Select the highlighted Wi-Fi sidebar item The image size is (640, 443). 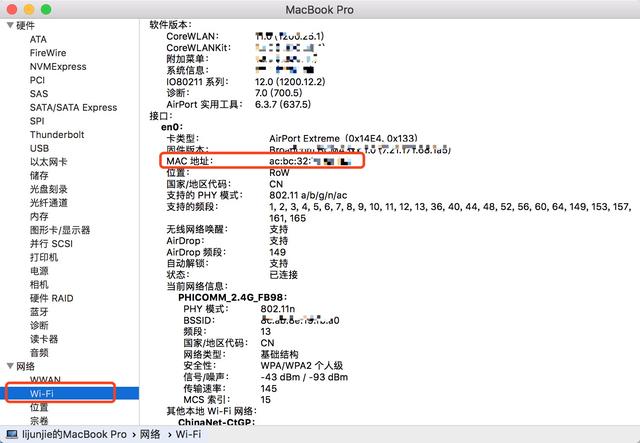(x=69, y=393)
